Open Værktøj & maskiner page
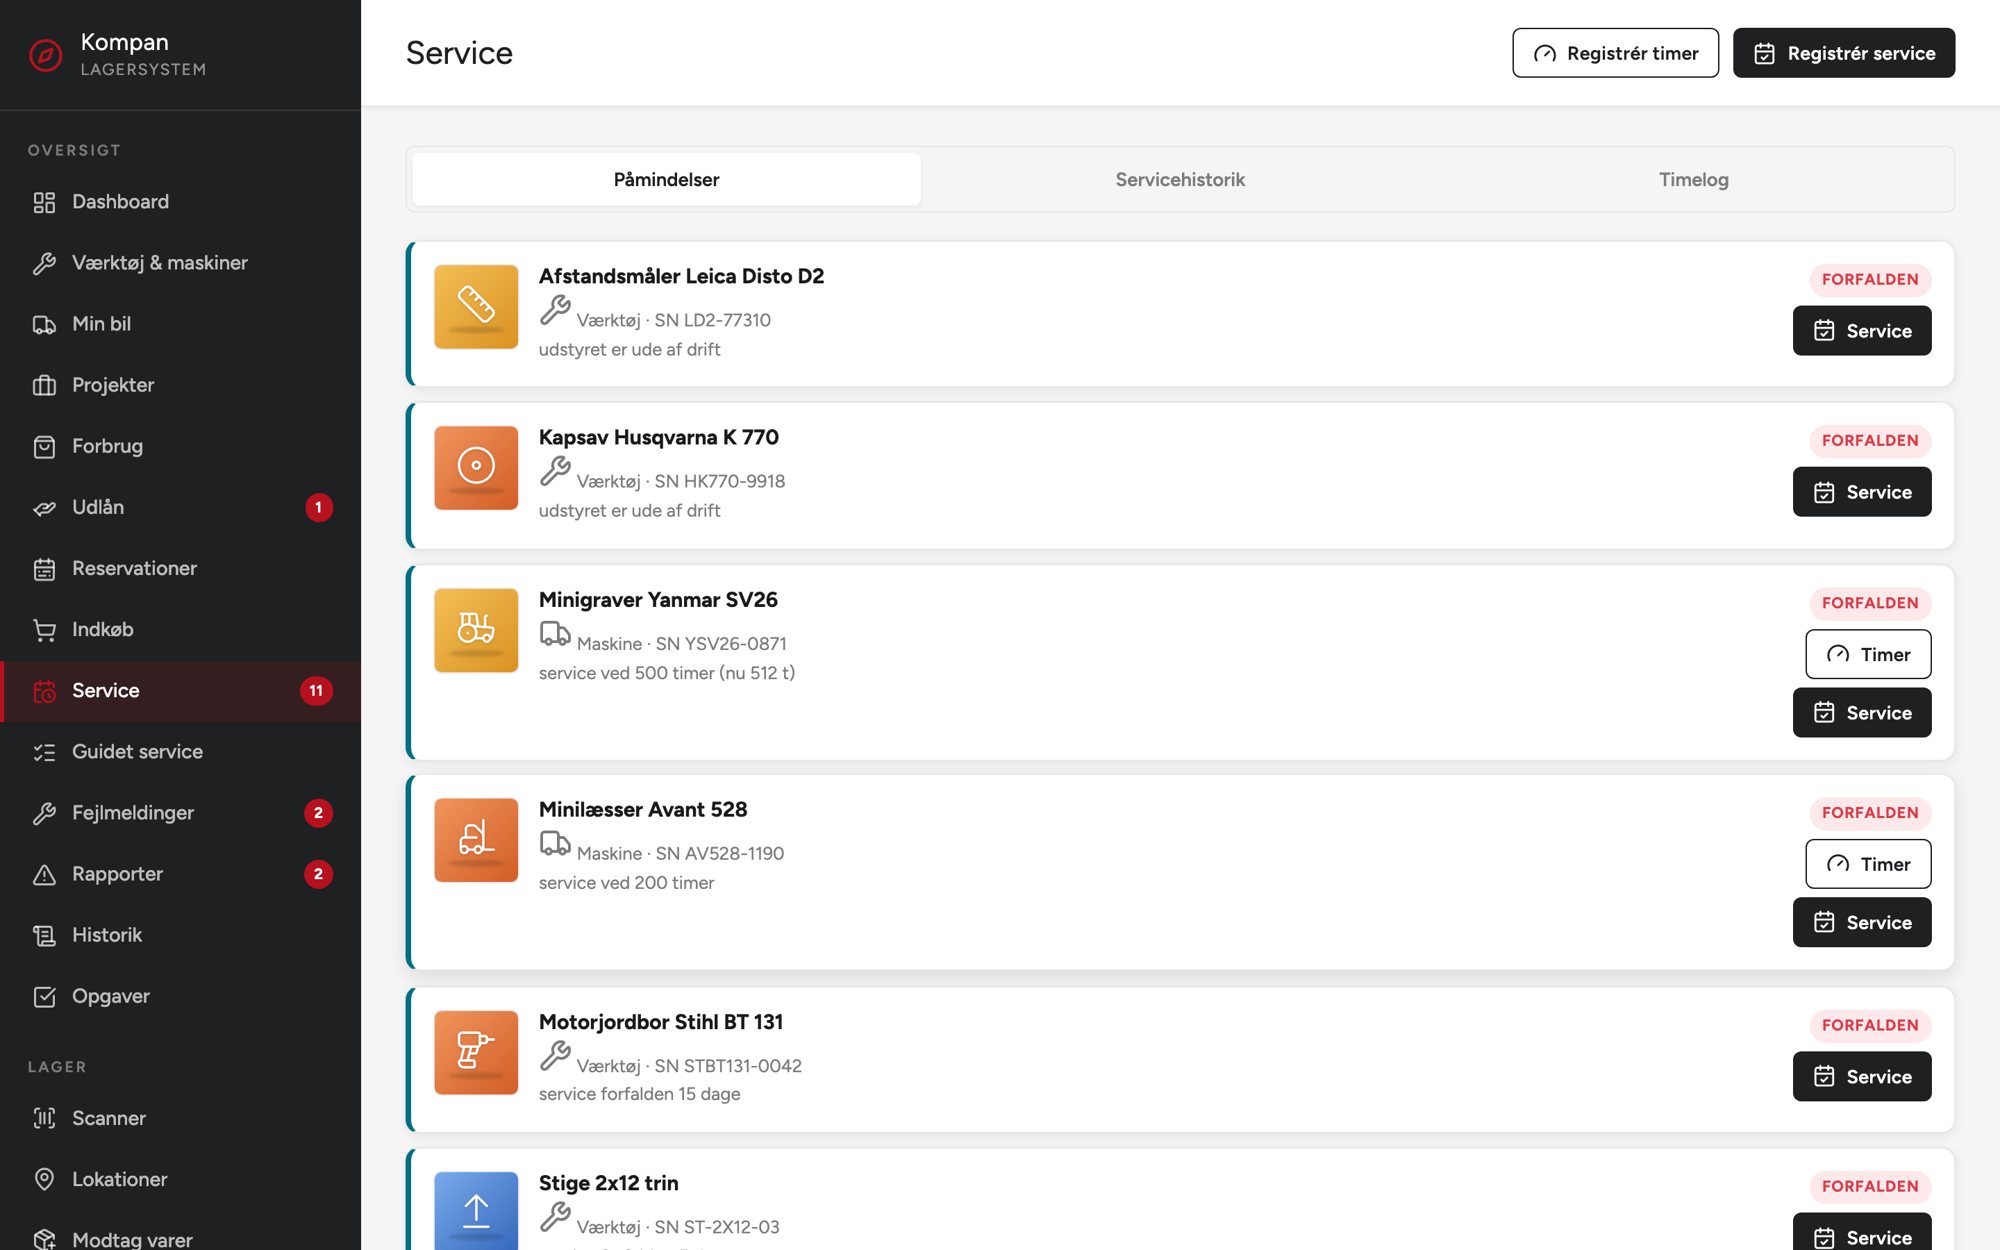 tap(180, 263)
